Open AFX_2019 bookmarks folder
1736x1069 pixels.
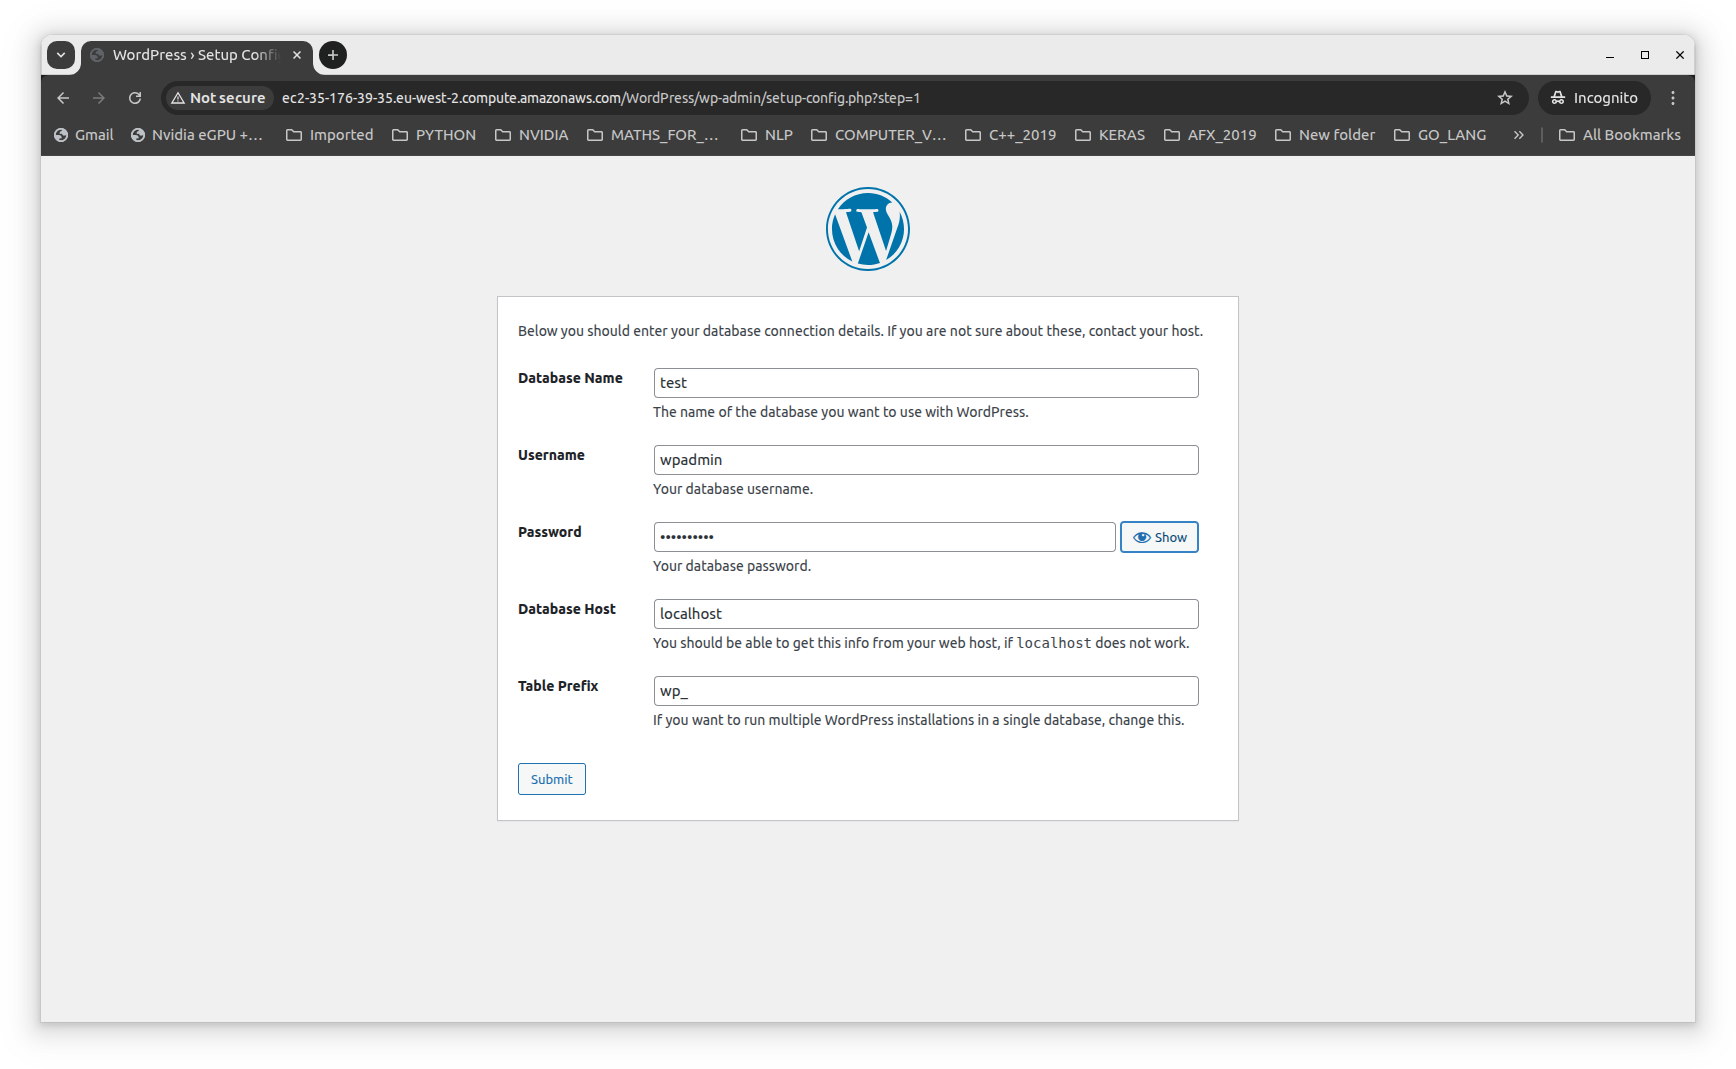click(1211, 135)
